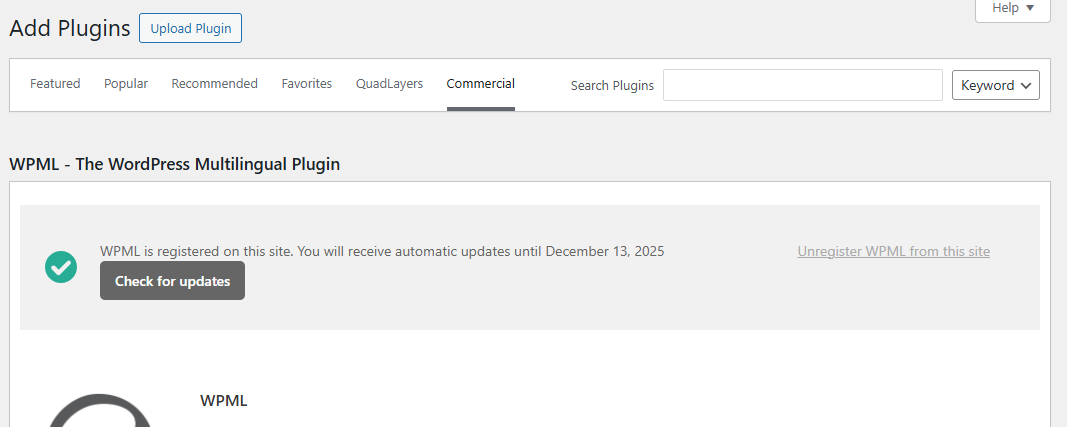Click the Search Plugins label
Viewport: 1067px width, 427px height.
[x=612, y=86]
